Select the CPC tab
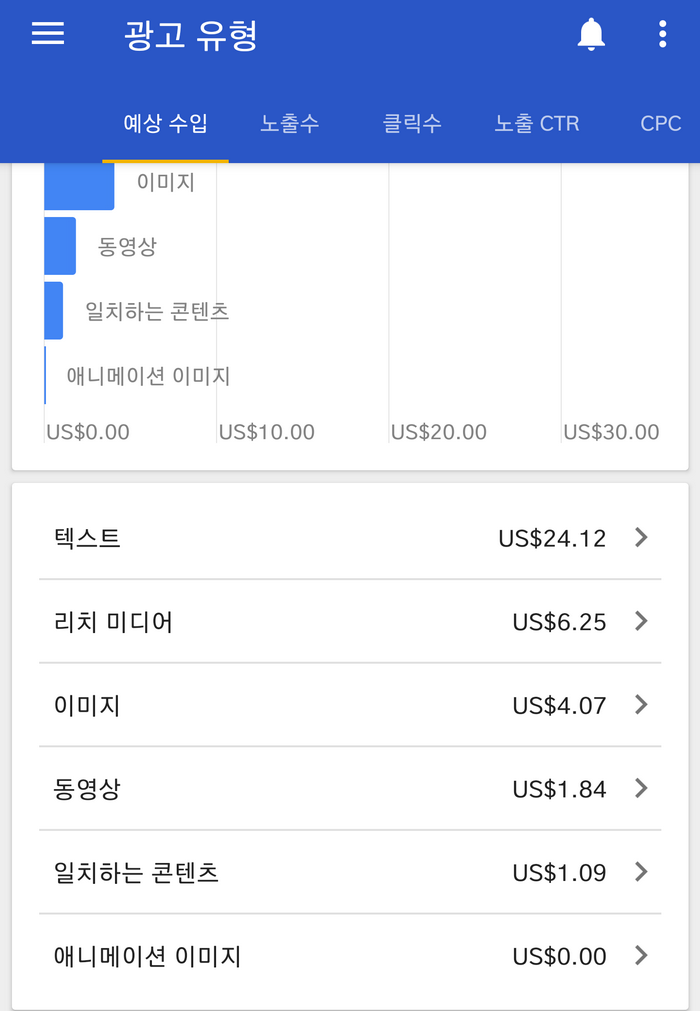This screenshot has width=700, height=1011. (x=661, y=123)
